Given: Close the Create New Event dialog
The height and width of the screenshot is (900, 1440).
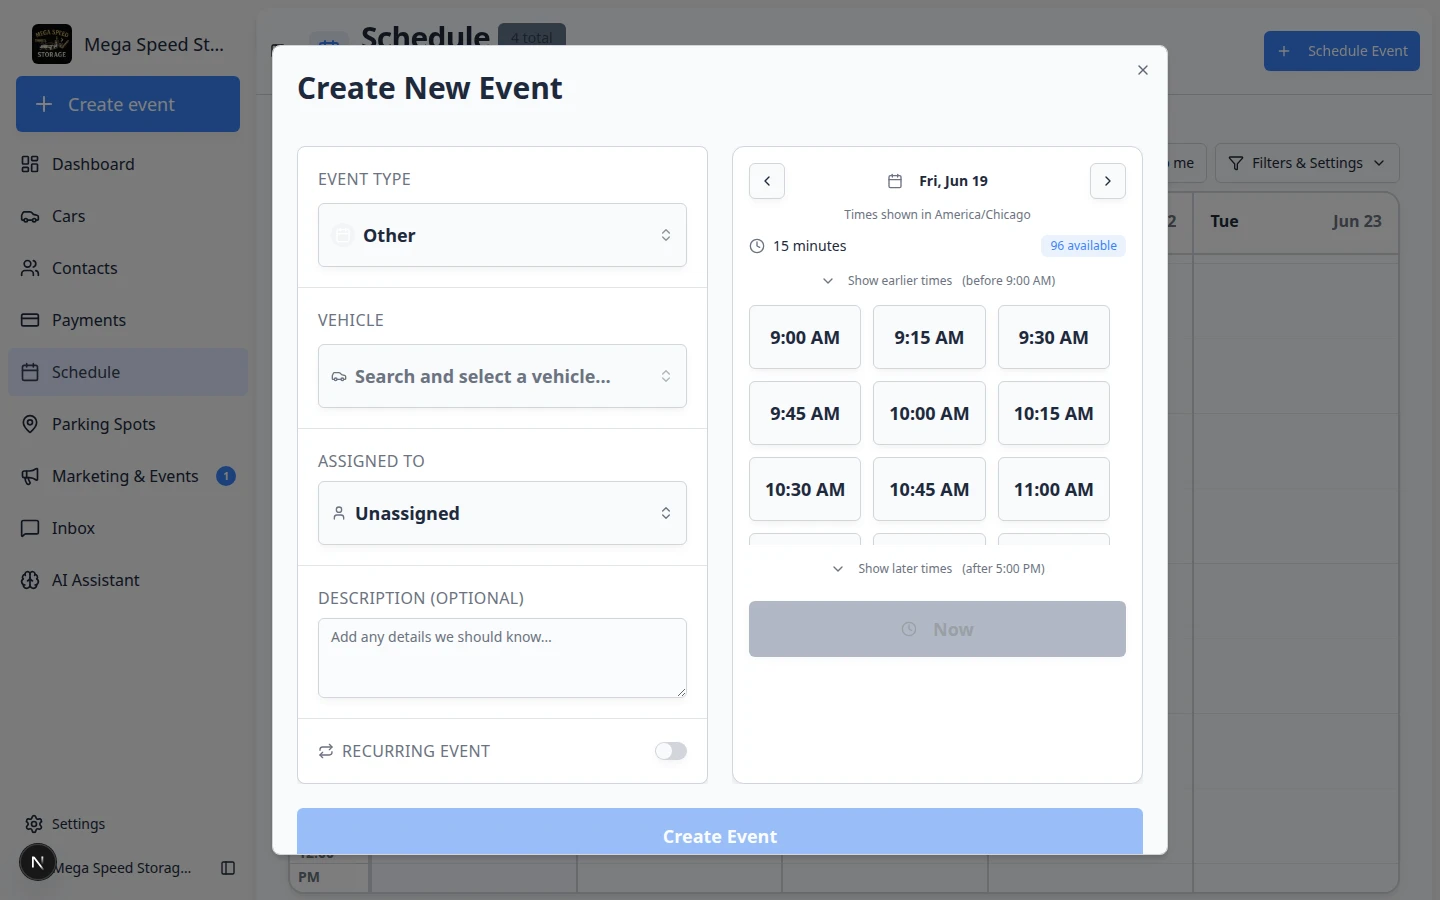Looking at the screenshot, I should [1143, 70].
